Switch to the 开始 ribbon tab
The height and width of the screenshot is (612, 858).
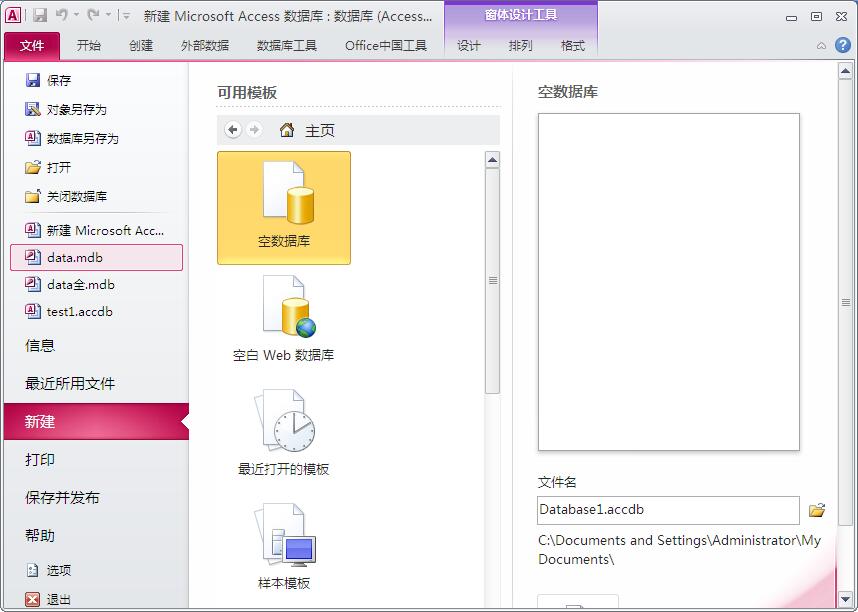click(89, 45)
